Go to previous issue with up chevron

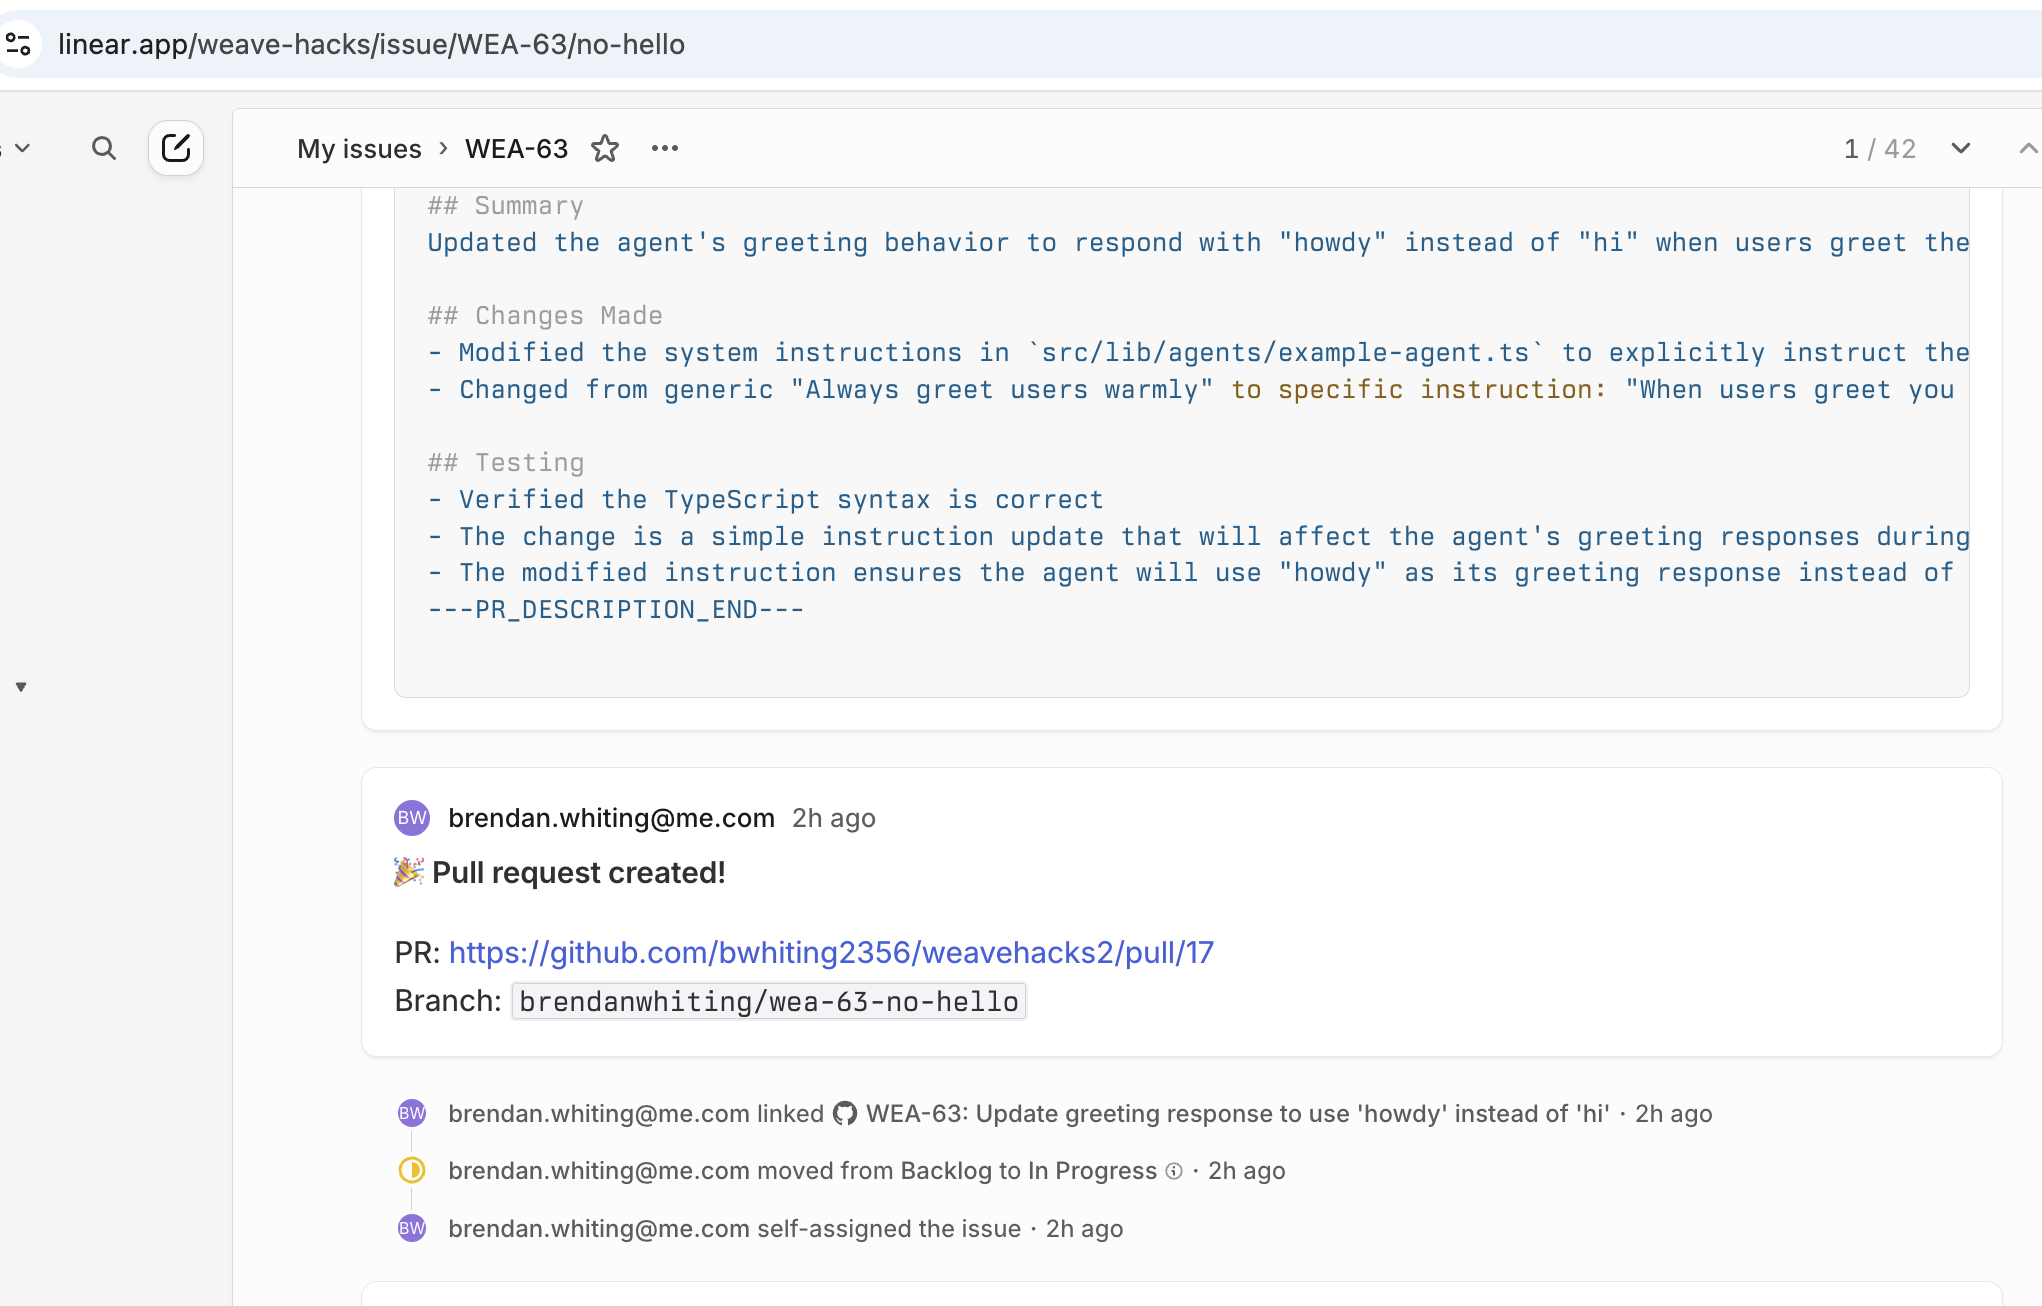click(x=2027, y=149)
